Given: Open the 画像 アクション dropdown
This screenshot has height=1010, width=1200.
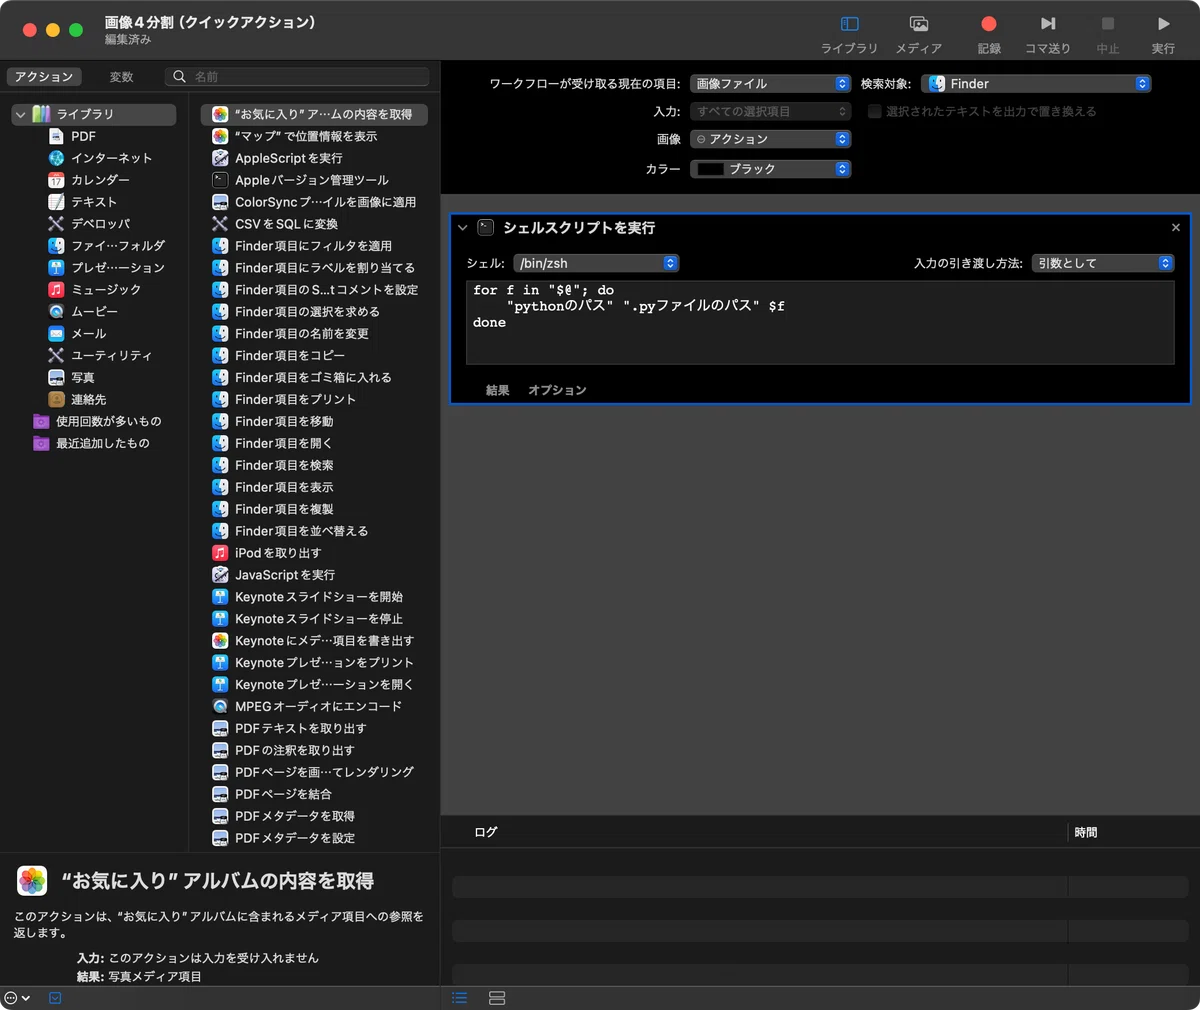Looking at the screenshot, I should [x=770, y=139].
